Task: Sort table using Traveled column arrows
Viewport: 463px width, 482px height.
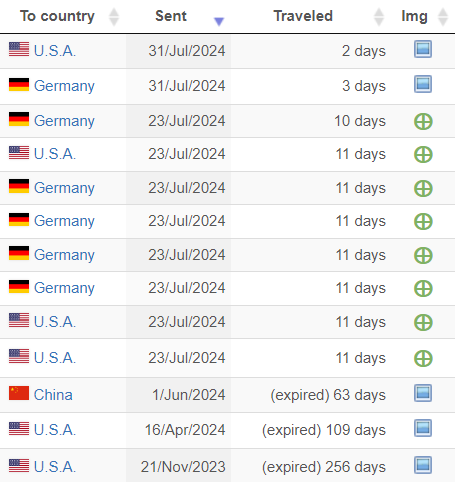Action: coord(379,17)
